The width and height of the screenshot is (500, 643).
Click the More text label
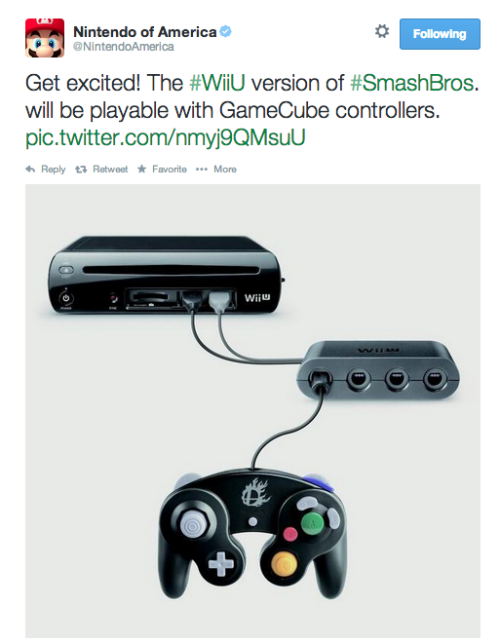click(x=225, y=169)
